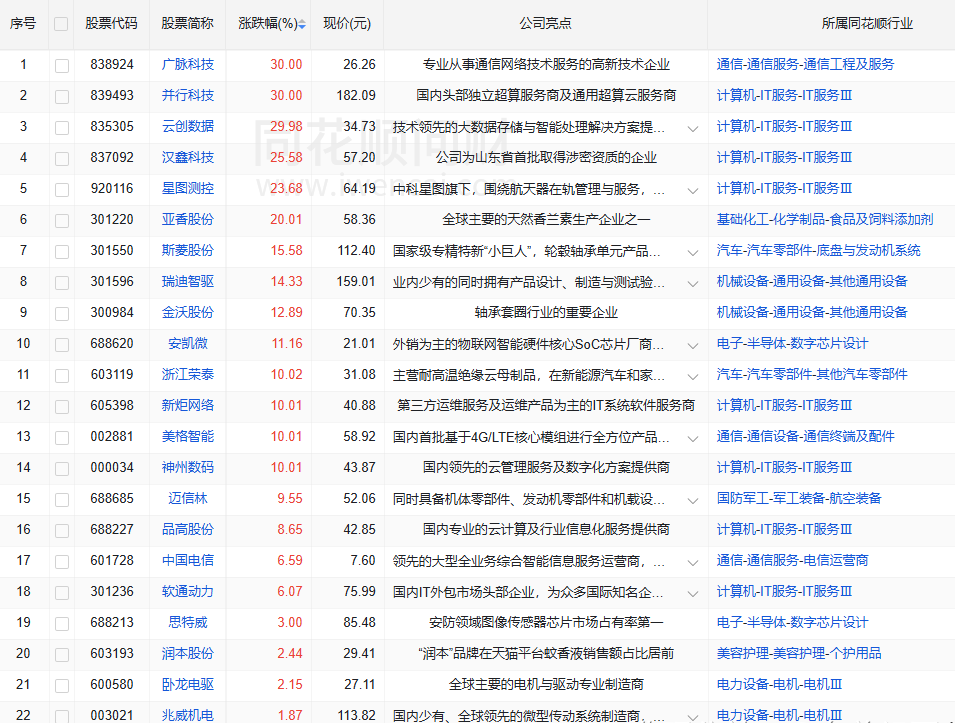
Task: Click stock code 600580
Action: 112,685
